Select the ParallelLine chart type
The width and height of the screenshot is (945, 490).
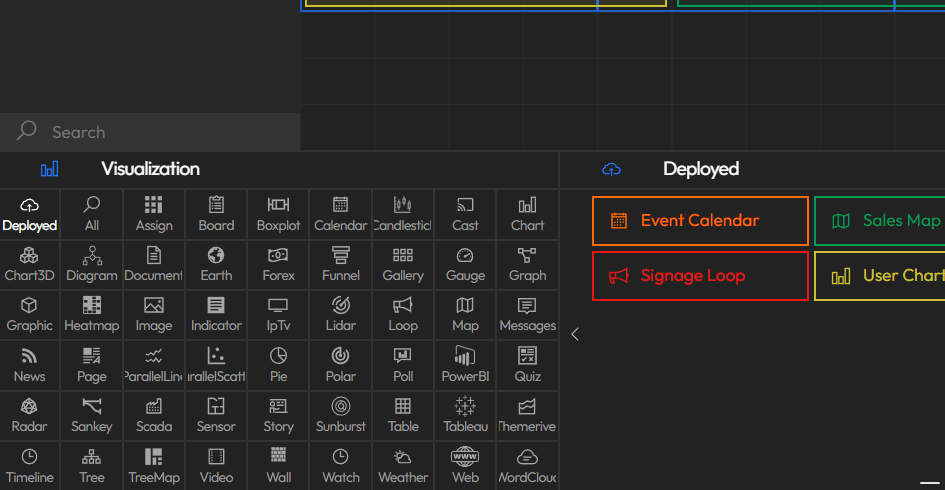[x=154, y=365]
